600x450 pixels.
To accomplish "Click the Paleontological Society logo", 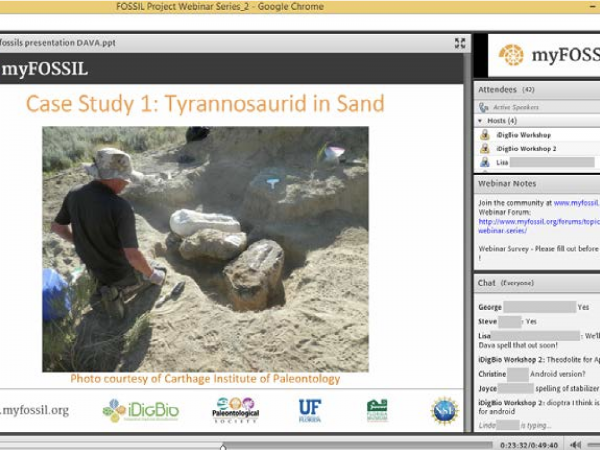I will tap(235, 409).
